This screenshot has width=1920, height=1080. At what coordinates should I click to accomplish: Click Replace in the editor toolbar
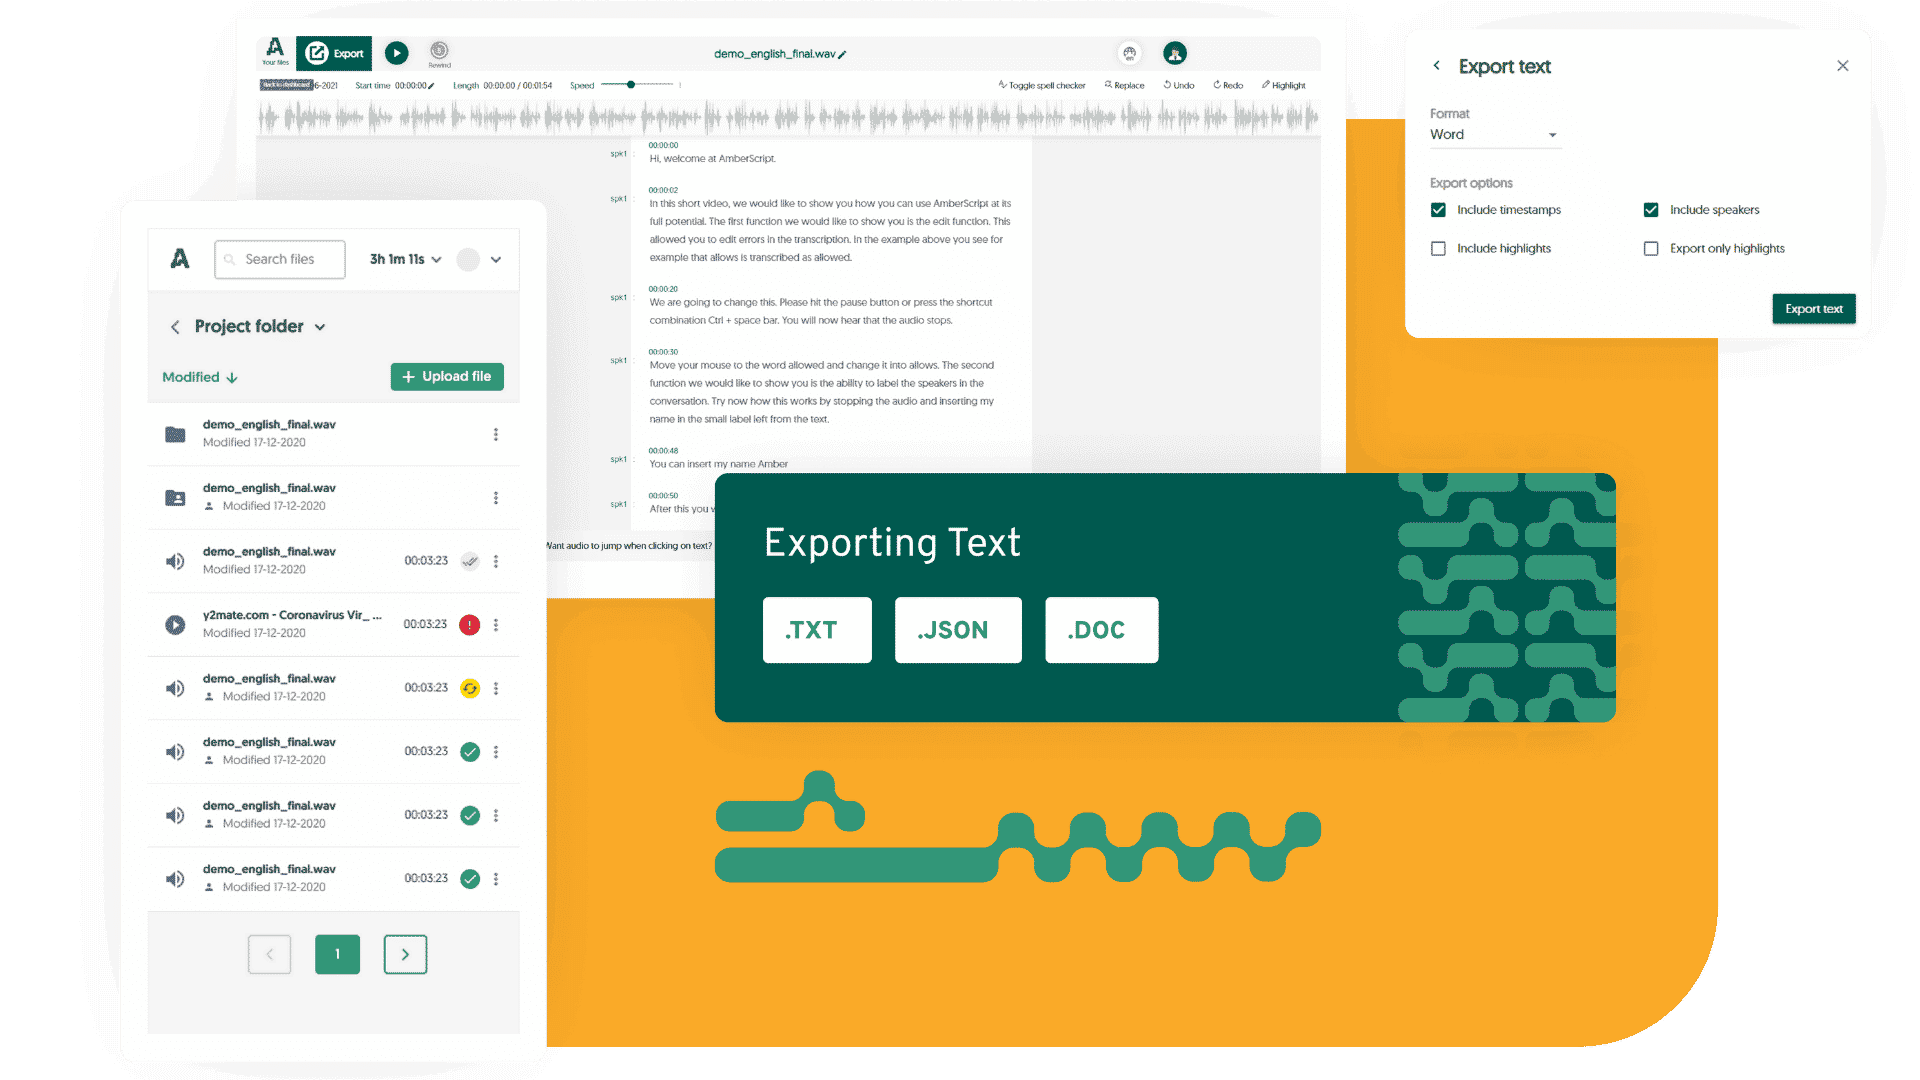click(x=1124, y=85)
